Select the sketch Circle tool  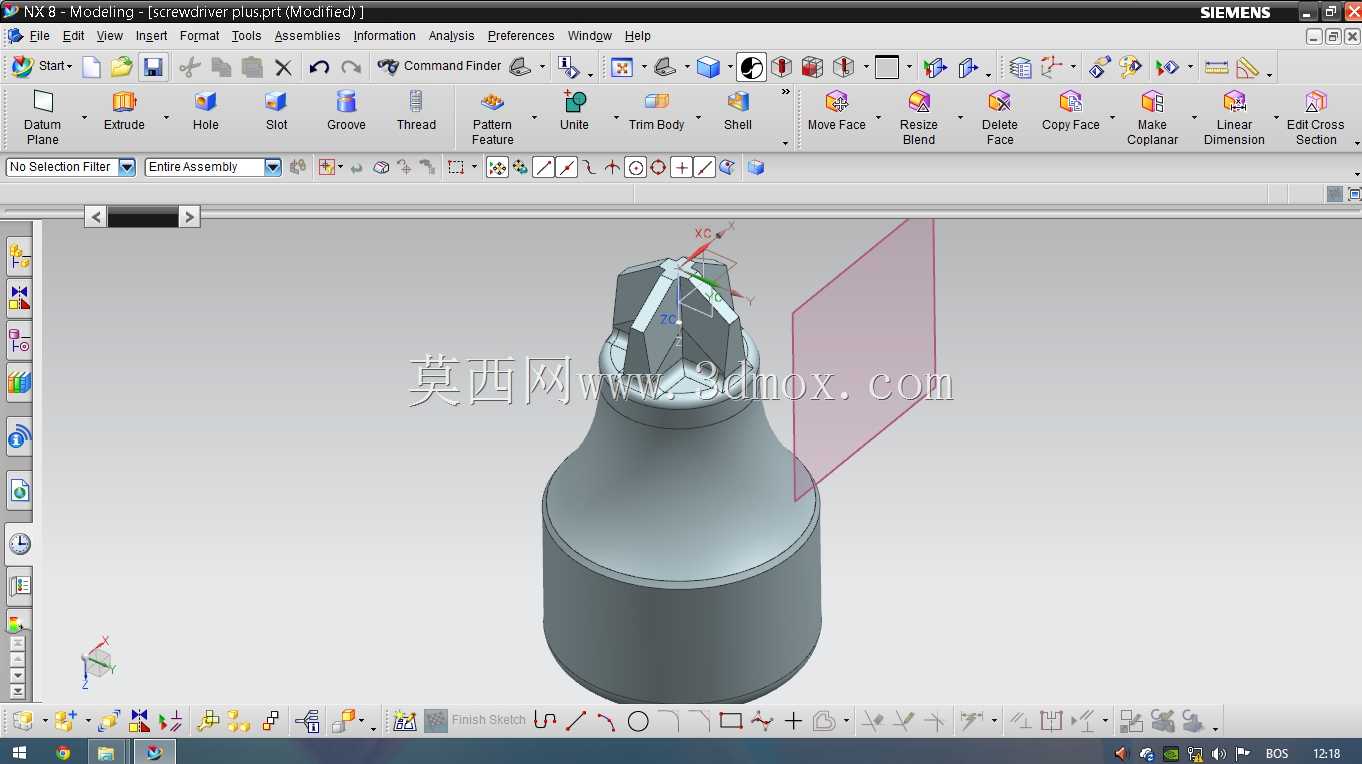click(x=638, y=721)
